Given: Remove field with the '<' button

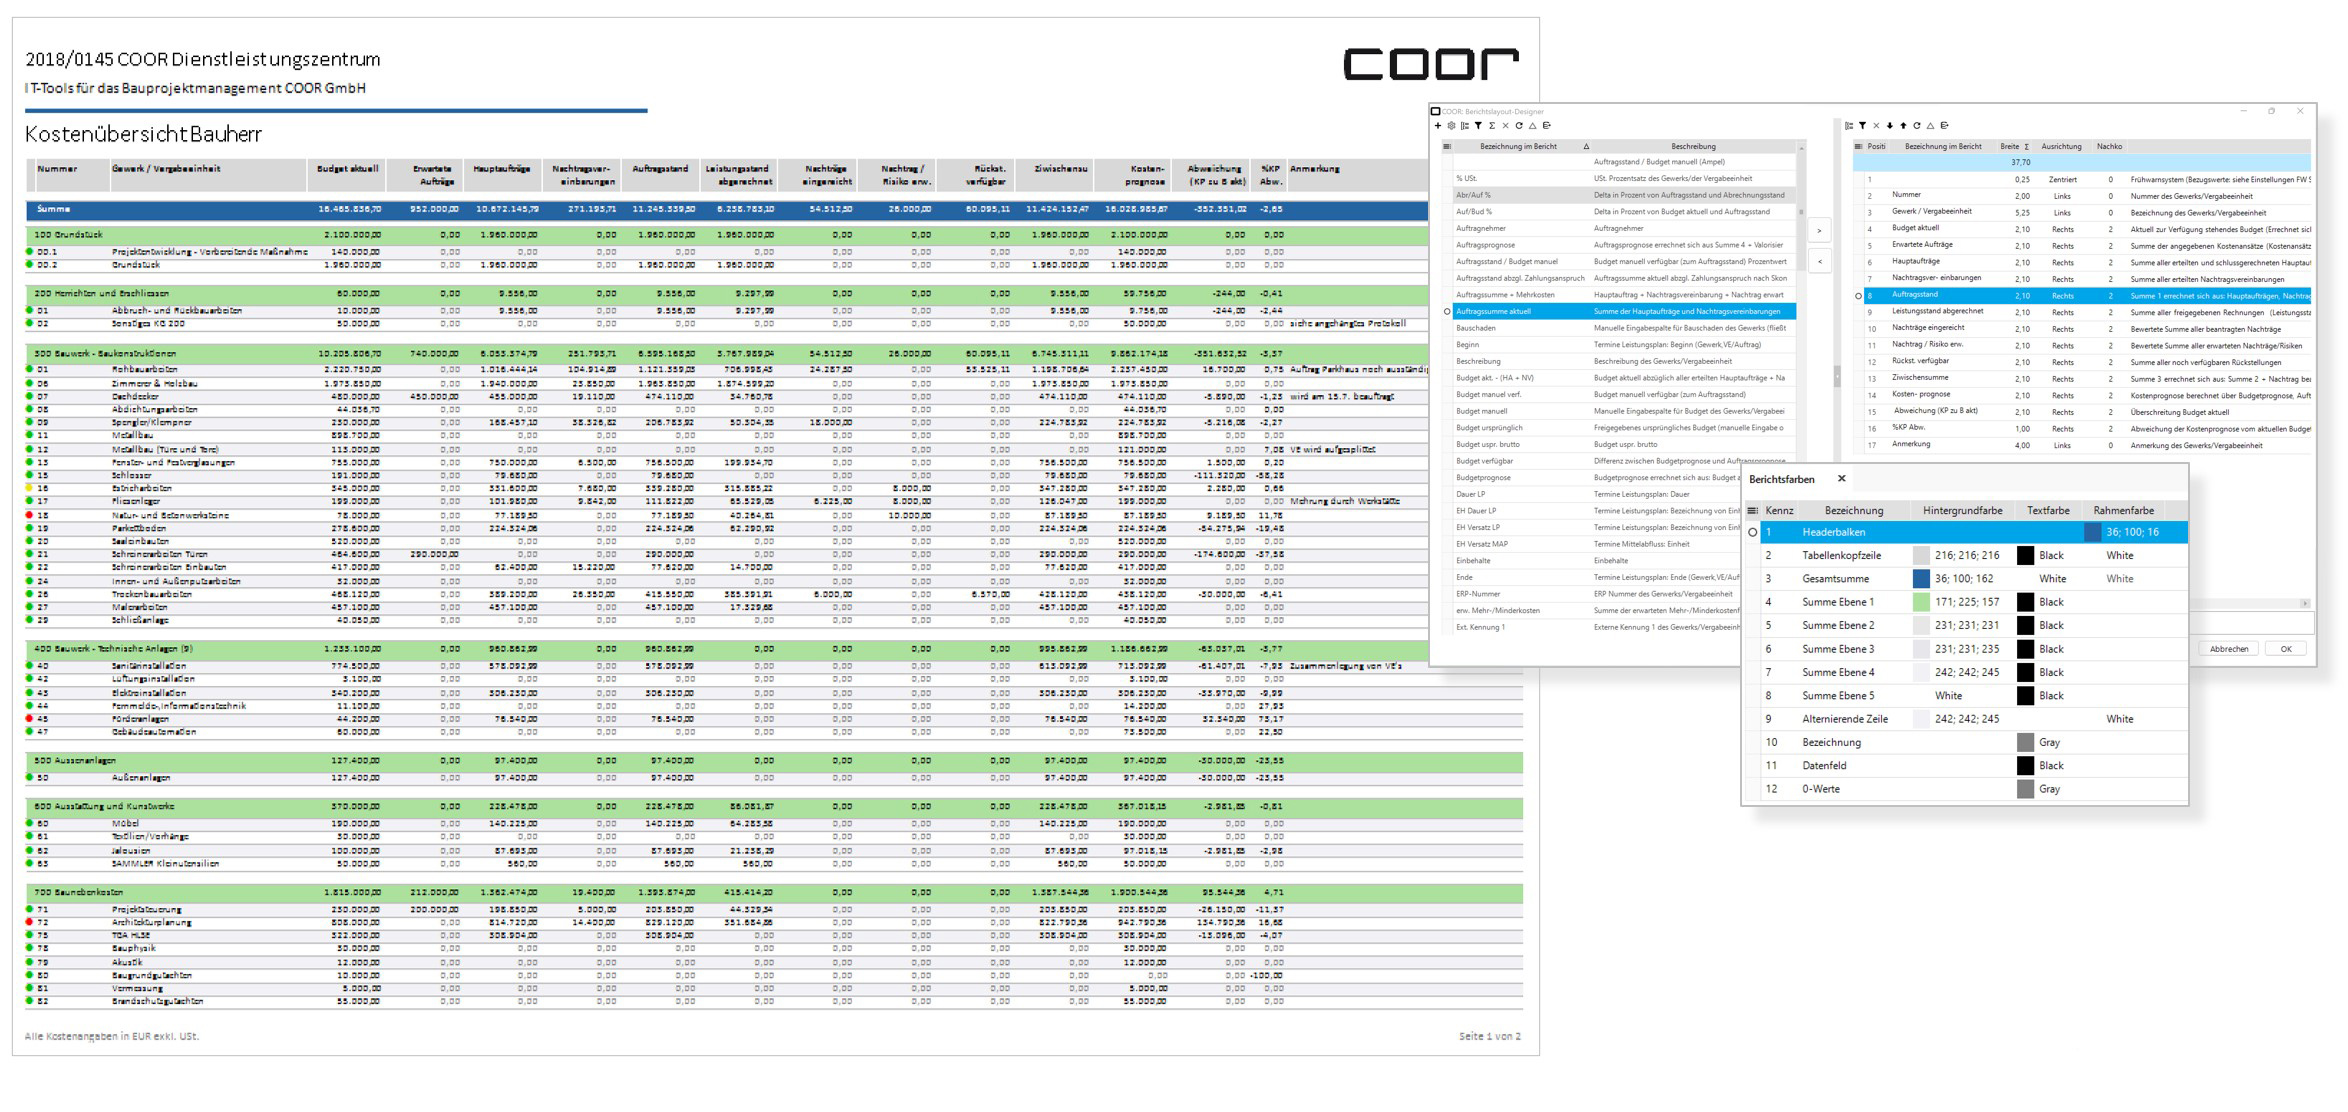Looking at the screenshot, I should tap(1819, 261).
